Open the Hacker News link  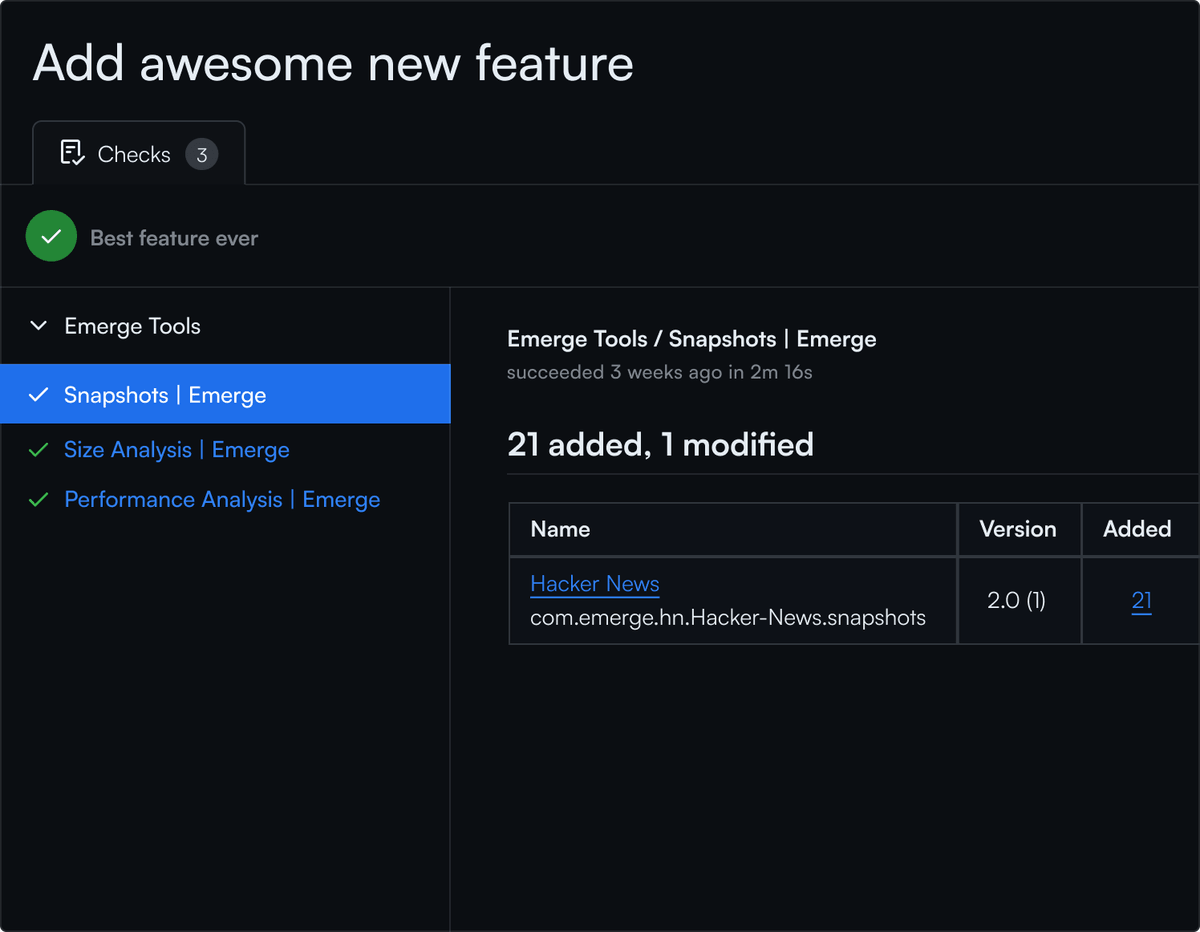click(594, 584)
